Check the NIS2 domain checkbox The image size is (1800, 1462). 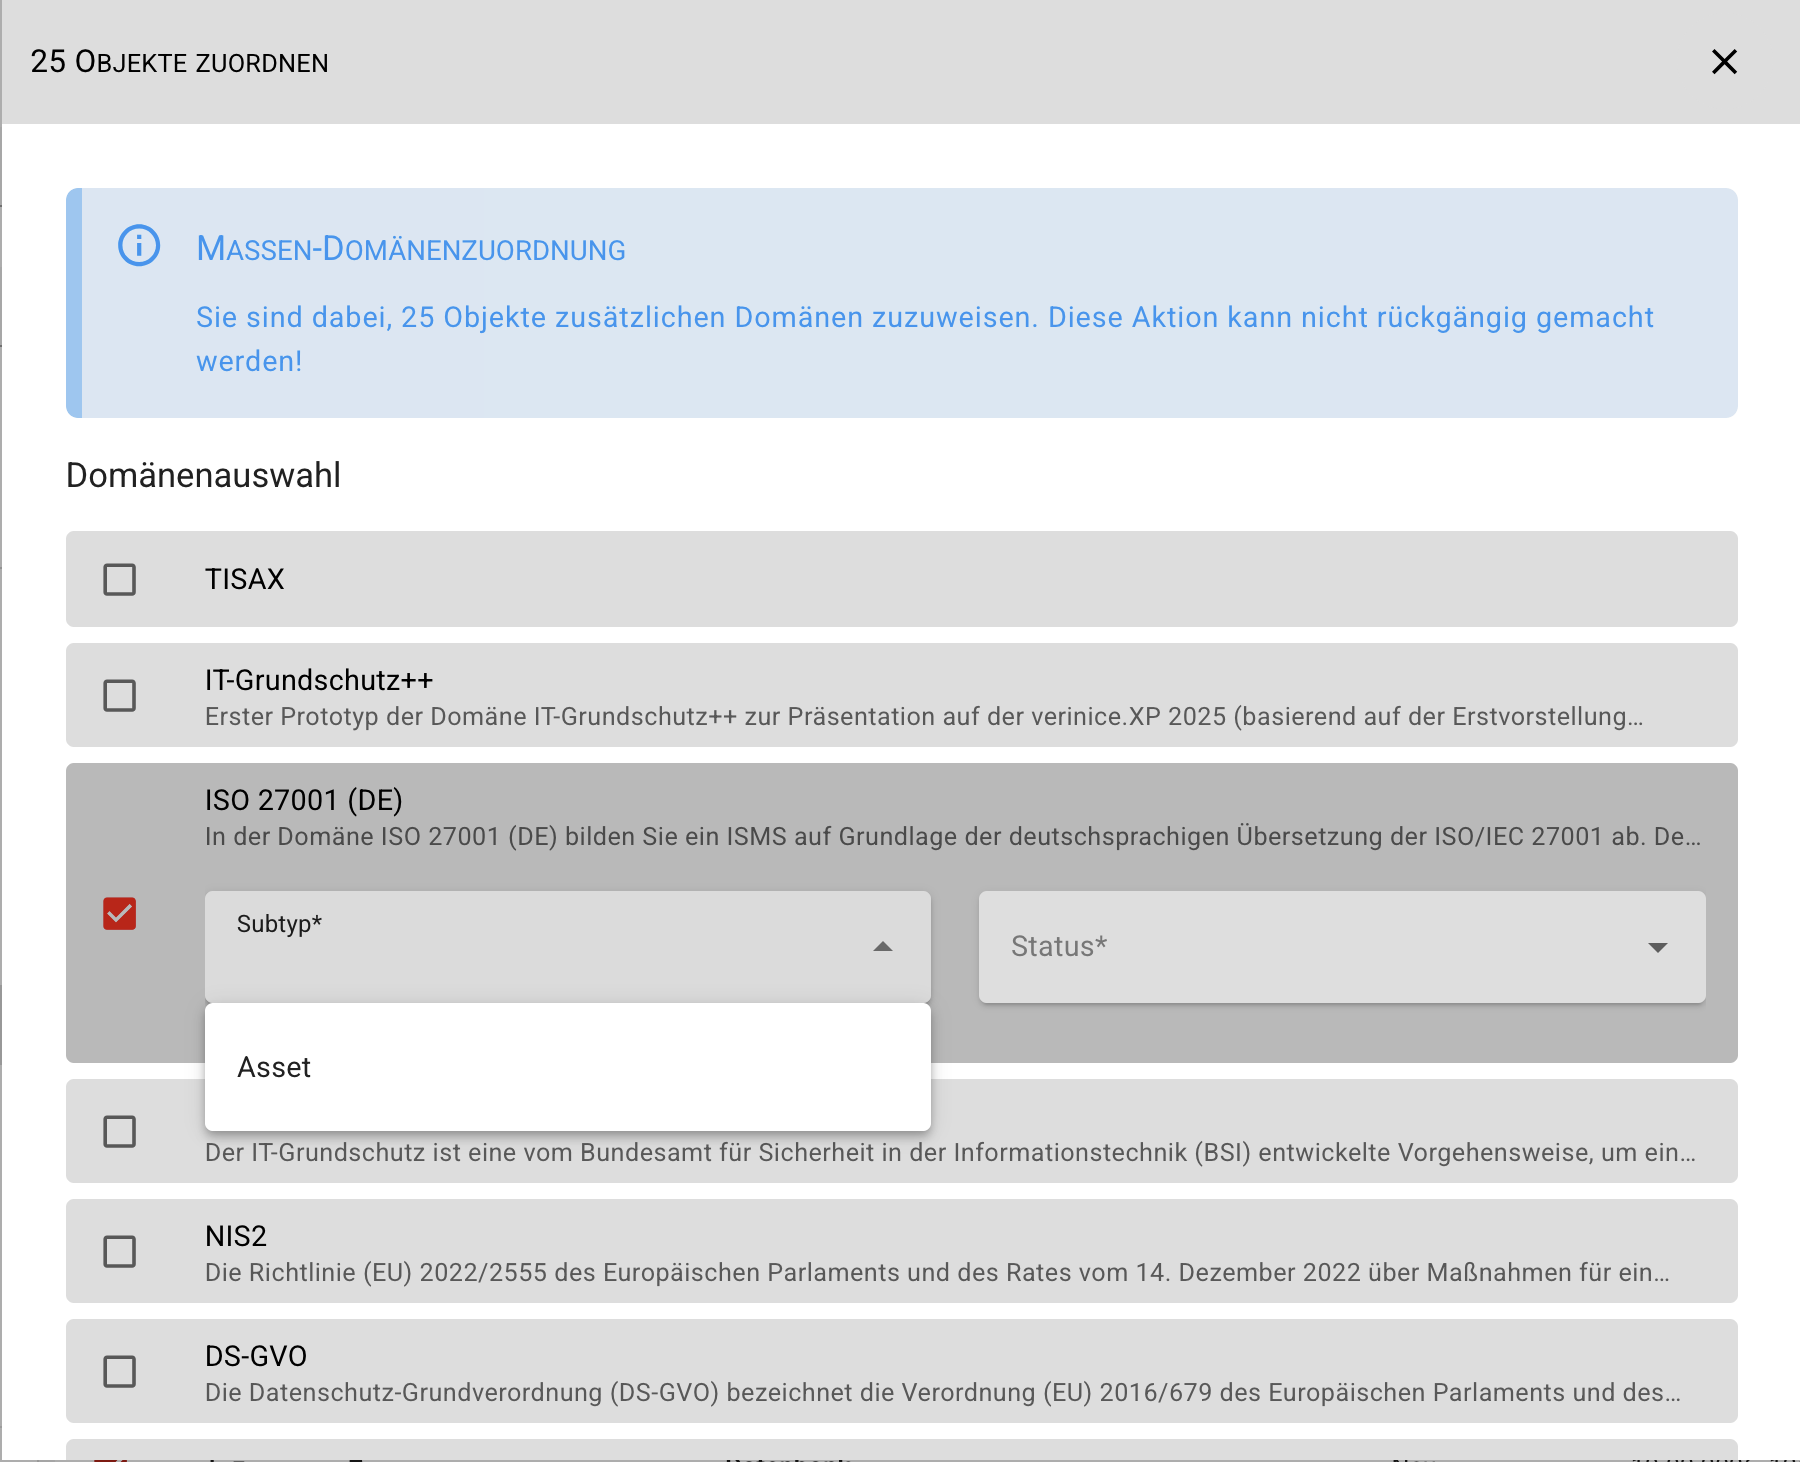click(x=120, y=1251)
